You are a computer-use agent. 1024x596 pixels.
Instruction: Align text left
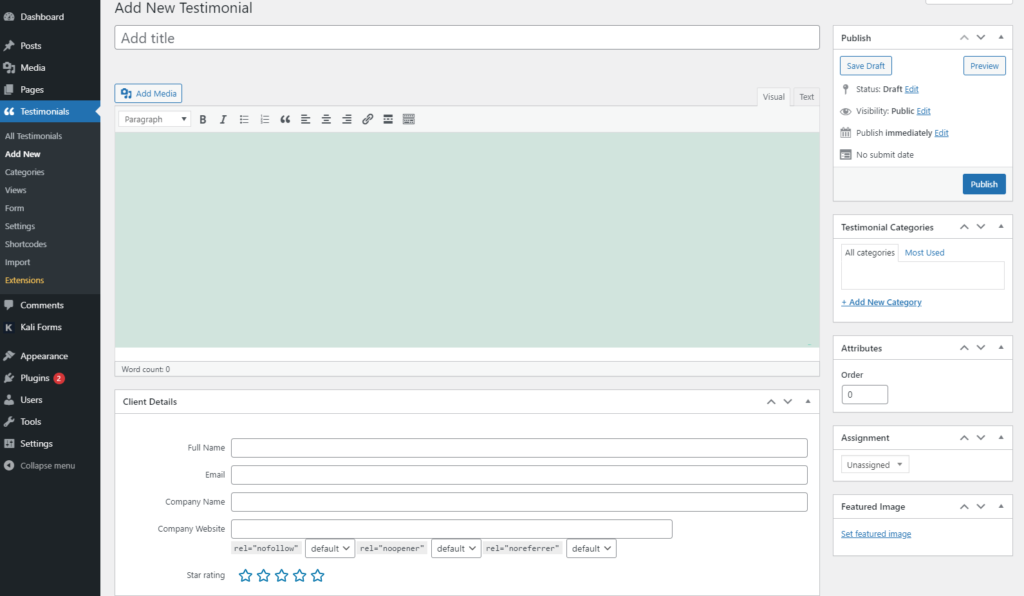tap(305, 119)
